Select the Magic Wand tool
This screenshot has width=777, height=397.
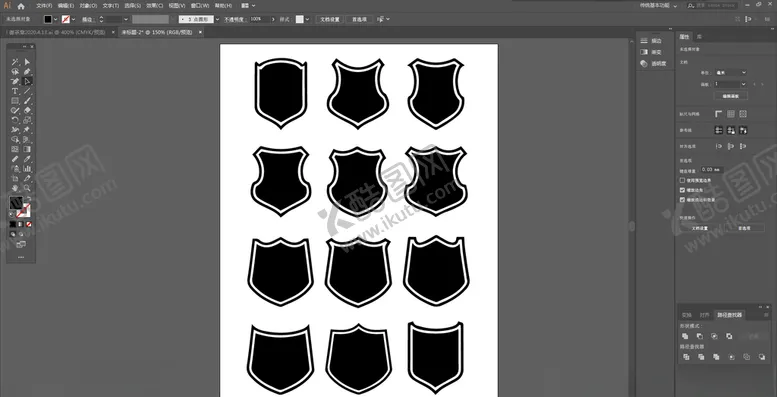click(x=15, y=62)
